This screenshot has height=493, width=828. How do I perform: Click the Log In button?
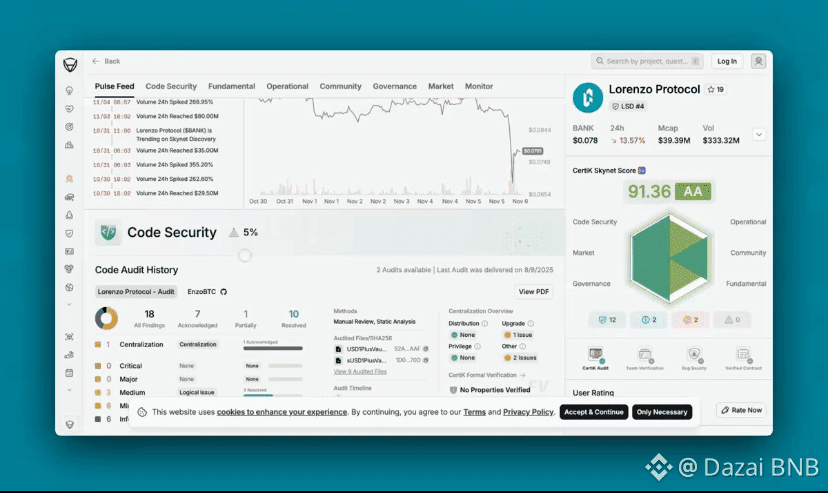pos(727,61)
